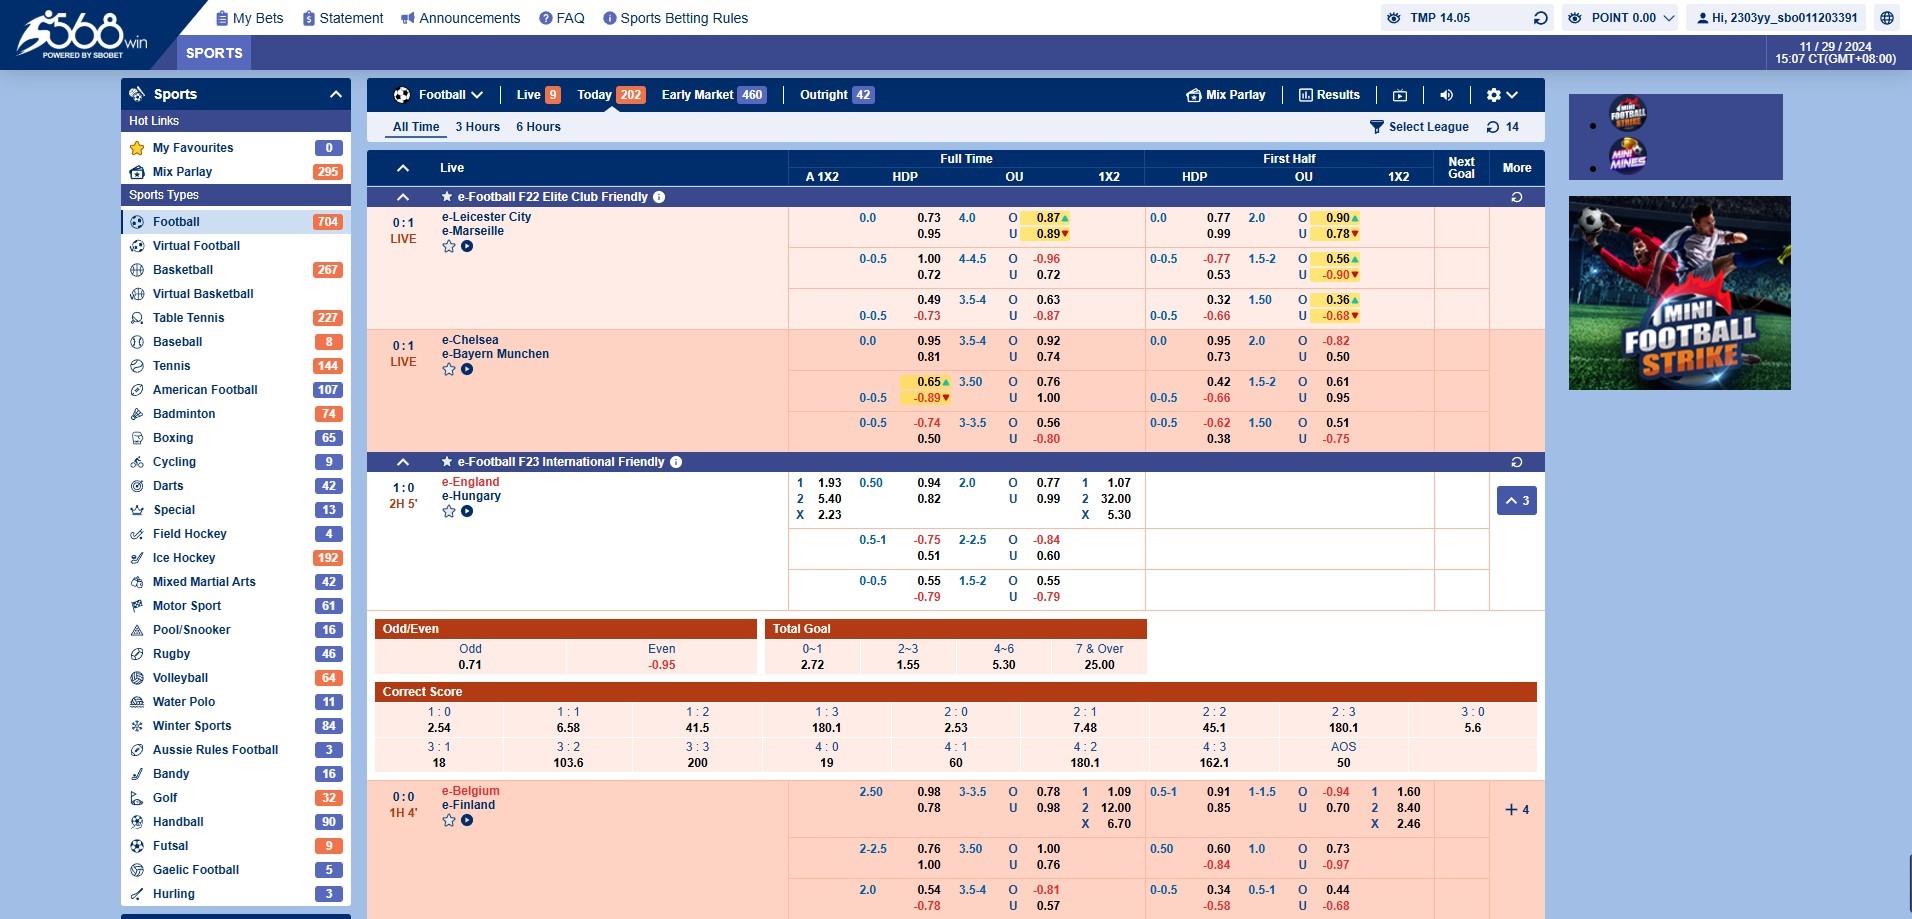Viewport: 1912px width, 919px height.
Task: Open the Results page
Action: click(1329, 95)
